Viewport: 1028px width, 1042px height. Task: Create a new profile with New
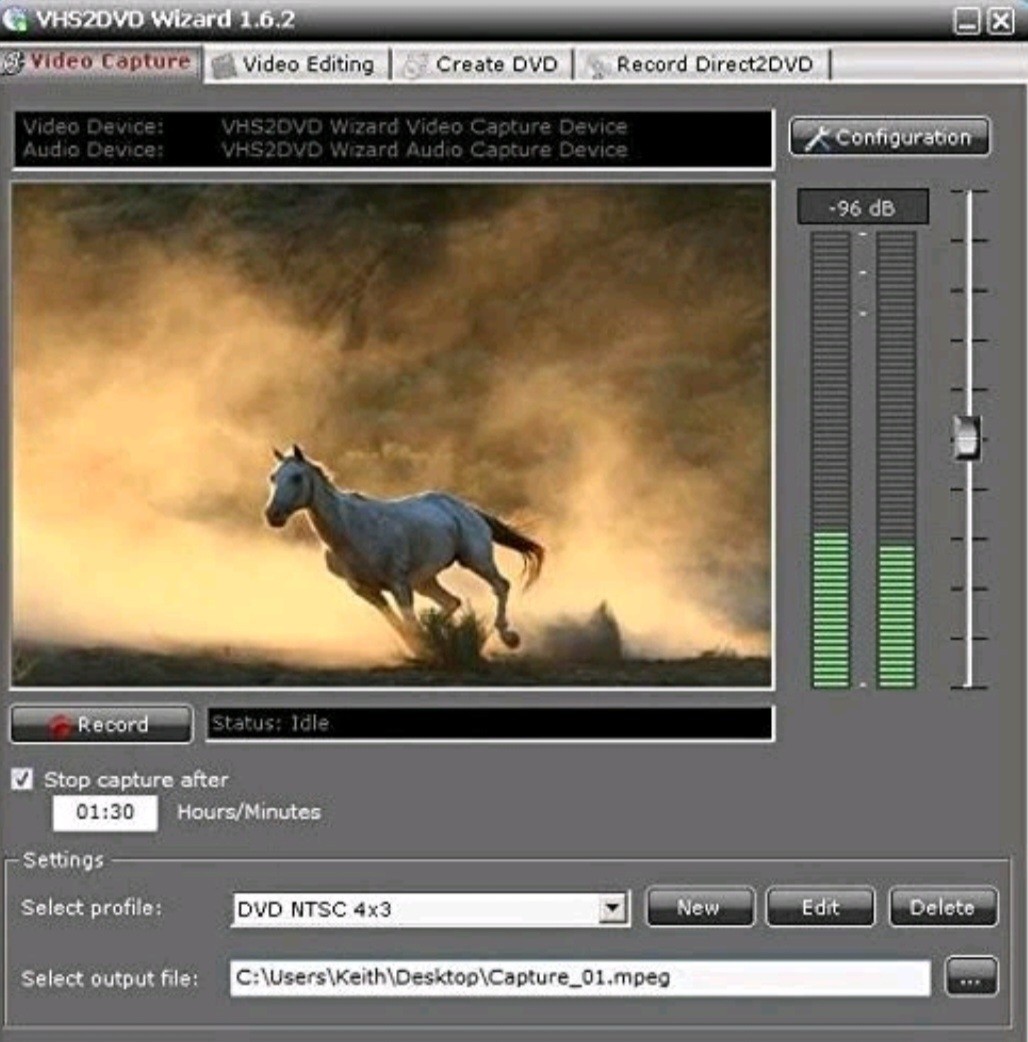(x=700, y=907)
